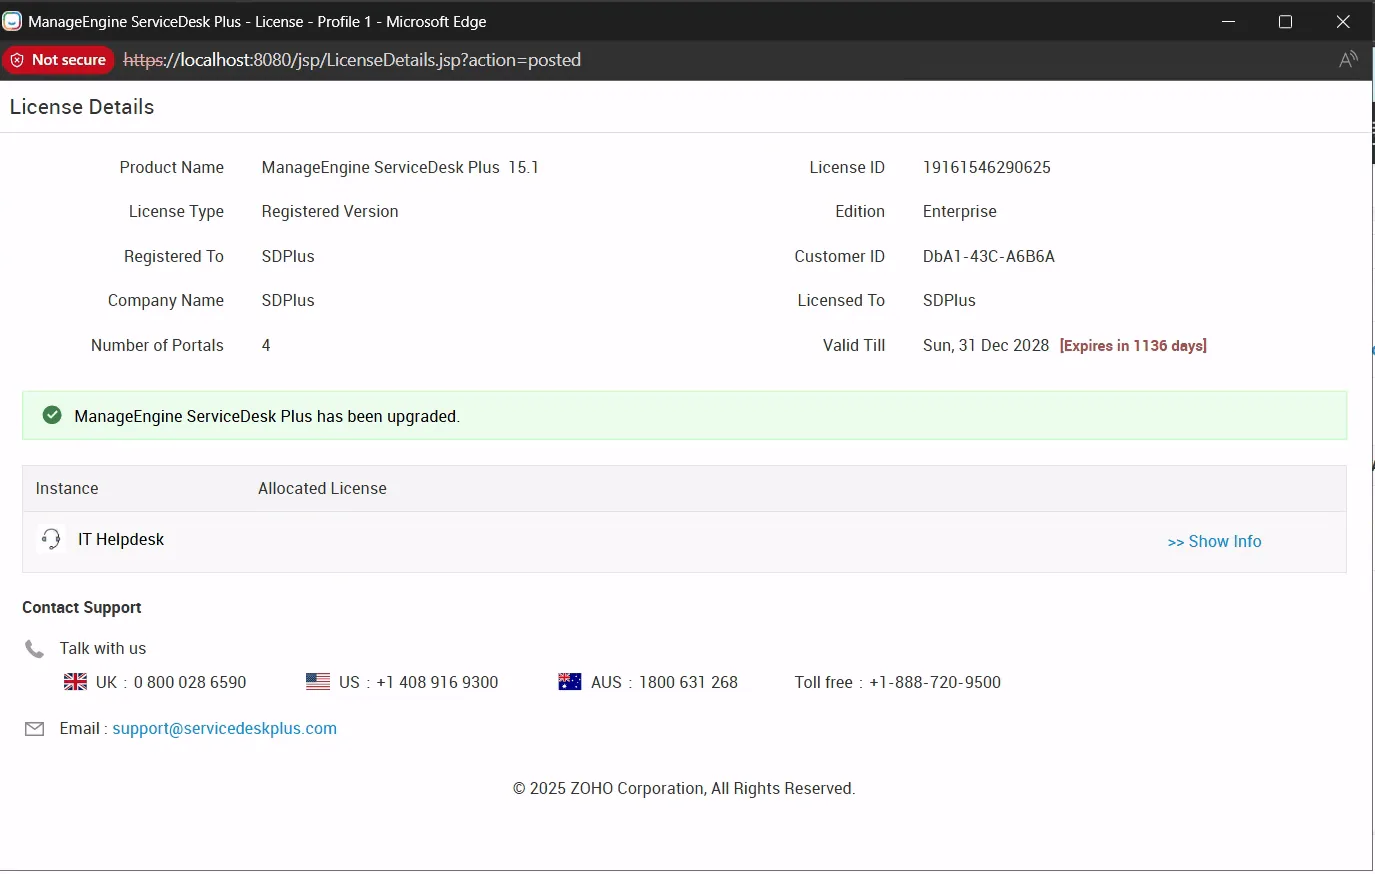Click the Allocated License column header
Viewport: 1375px width, 874px height.
[x=322, y=489]
